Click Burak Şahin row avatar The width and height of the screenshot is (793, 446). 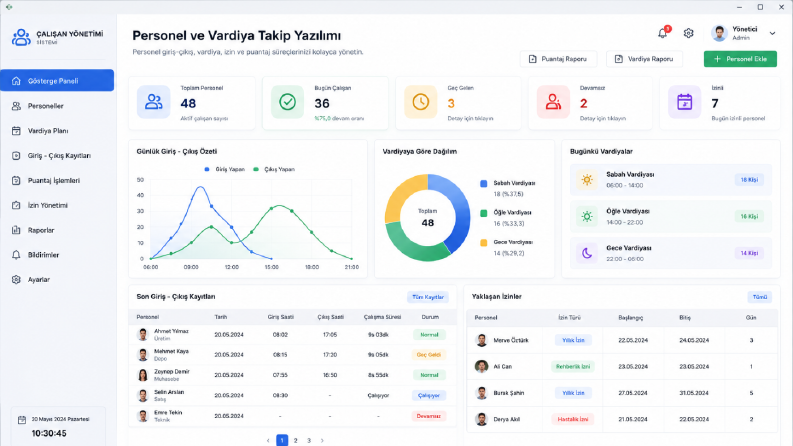481,393
